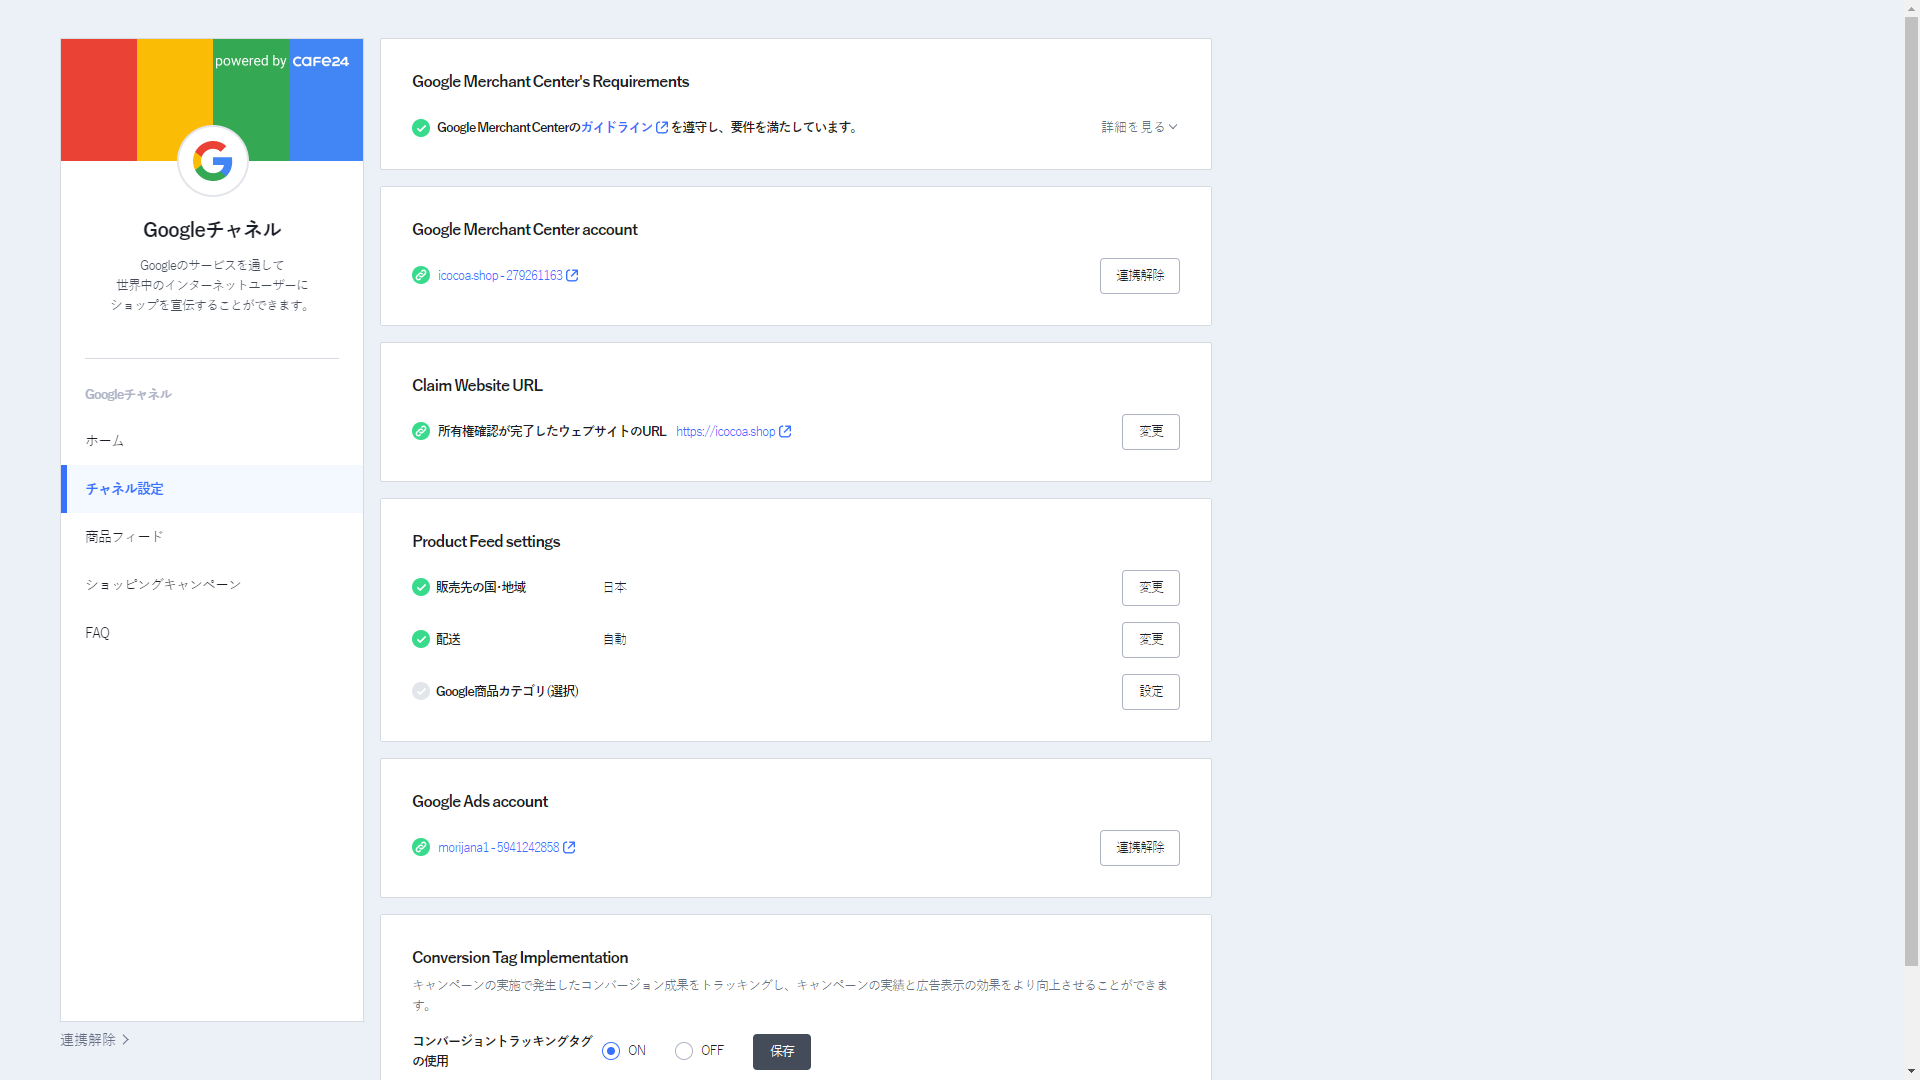
Task: Click scrollbar down arrow at bottom right
Action: (x=1912, y=1072)
